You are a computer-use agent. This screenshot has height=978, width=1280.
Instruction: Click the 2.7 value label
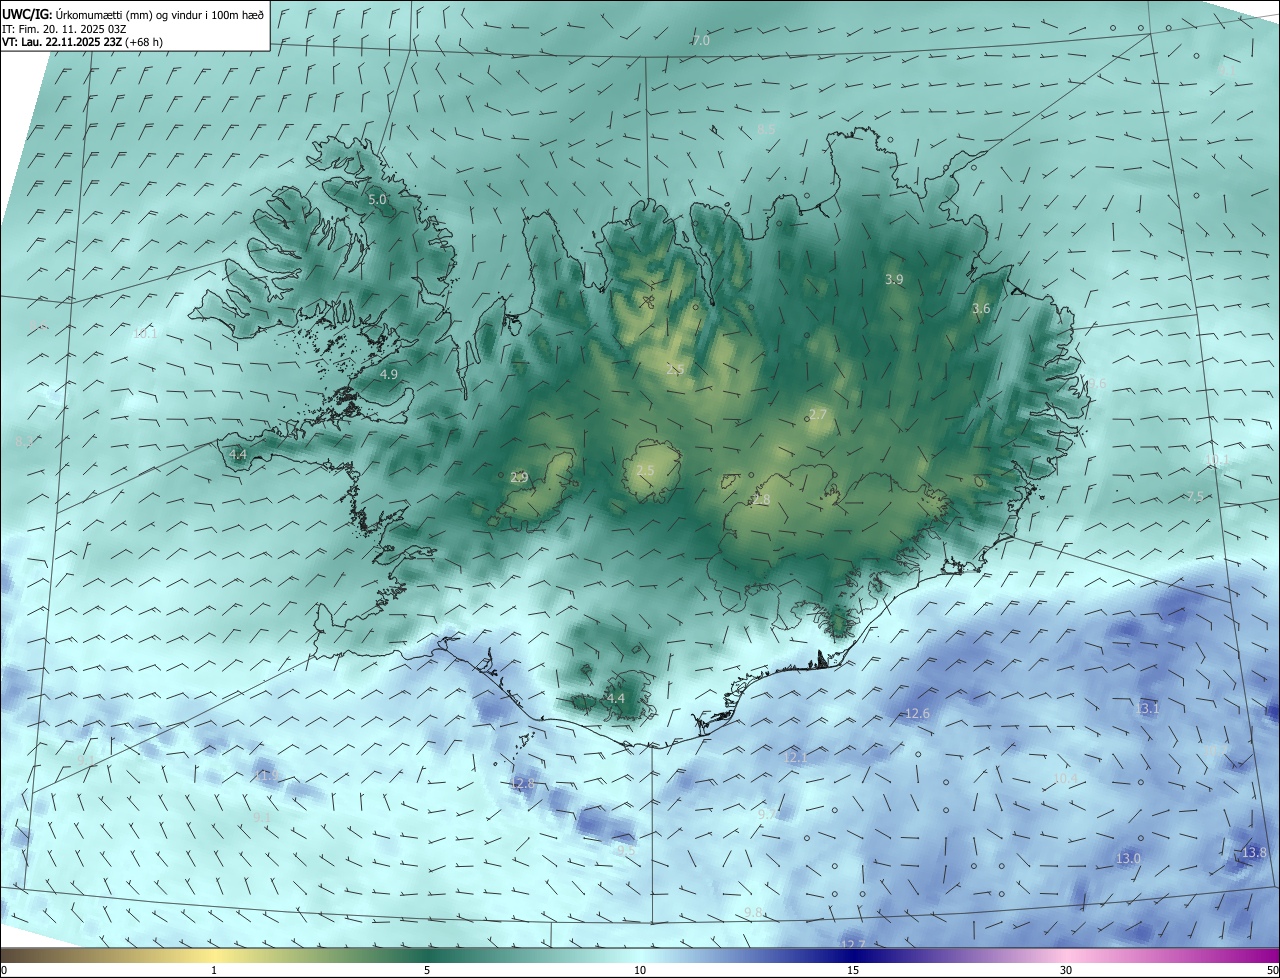[x=818, y=415]
